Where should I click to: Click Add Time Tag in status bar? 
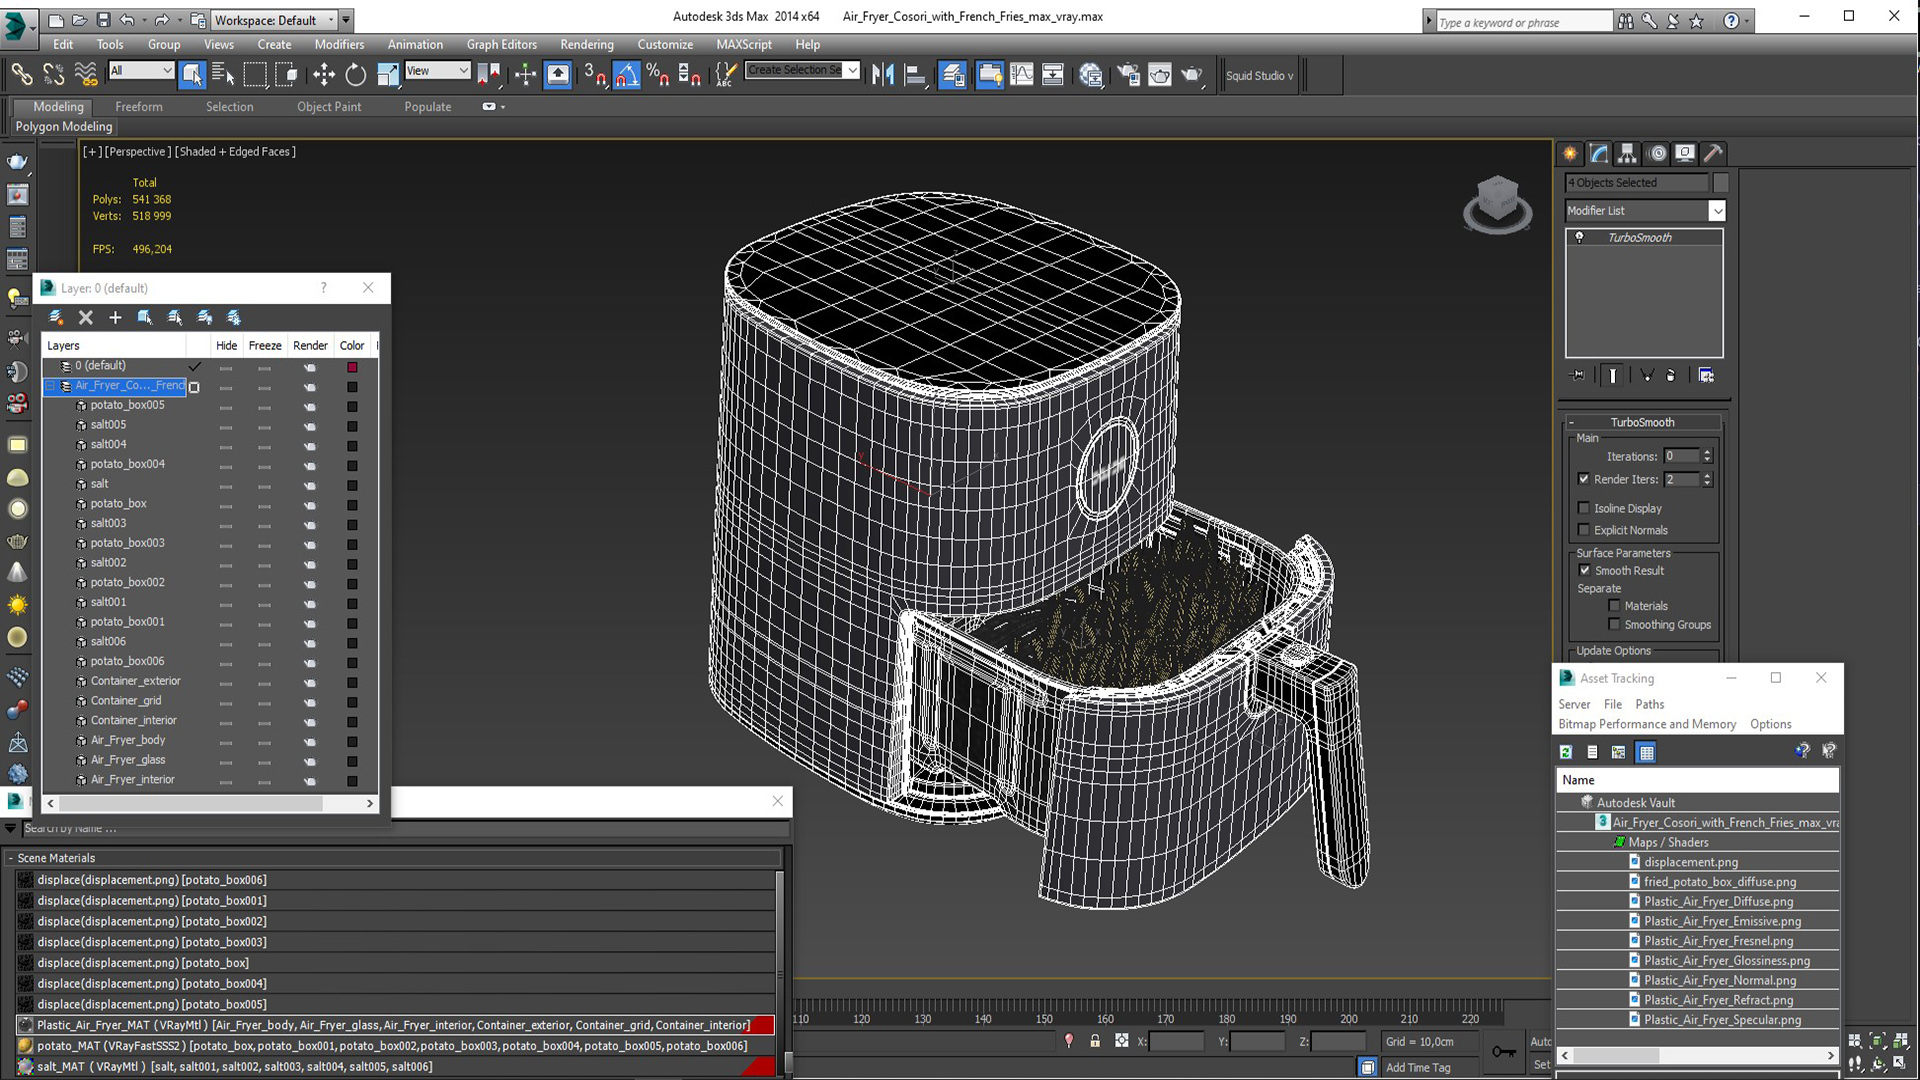pyautogui.click(x=1417, y=1067)
